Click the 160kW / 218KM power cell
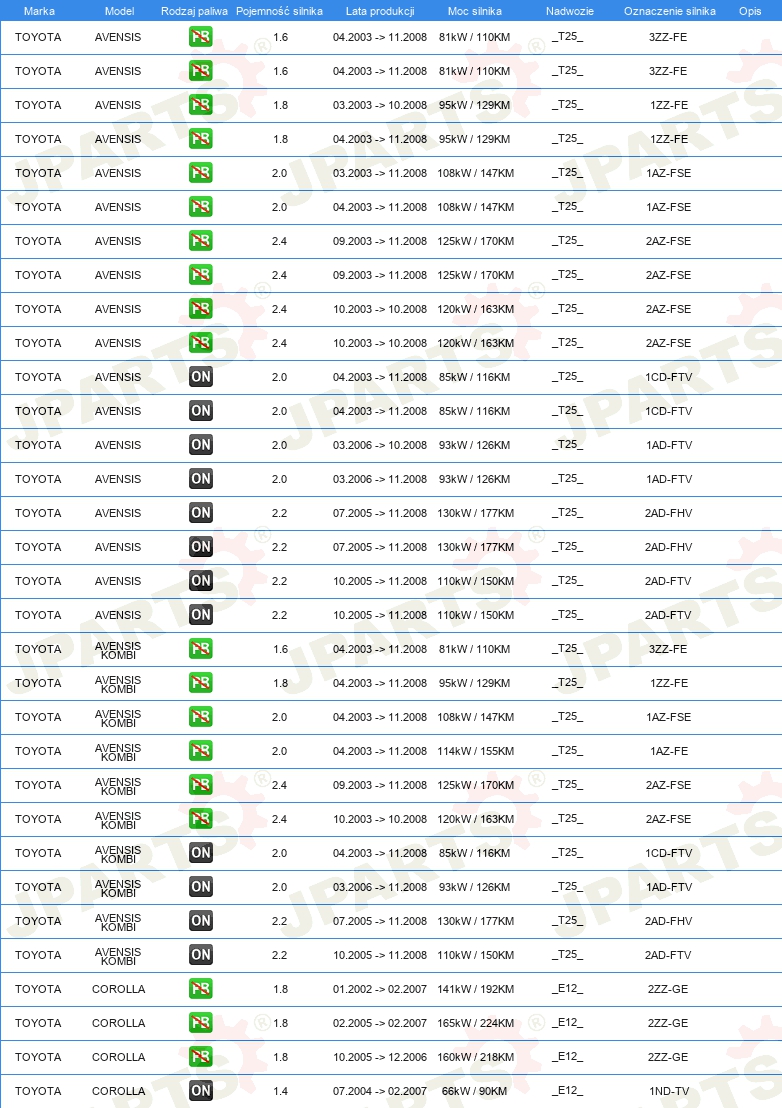The width and height of the screenshot is (782, 1108). coord(475,1057)
